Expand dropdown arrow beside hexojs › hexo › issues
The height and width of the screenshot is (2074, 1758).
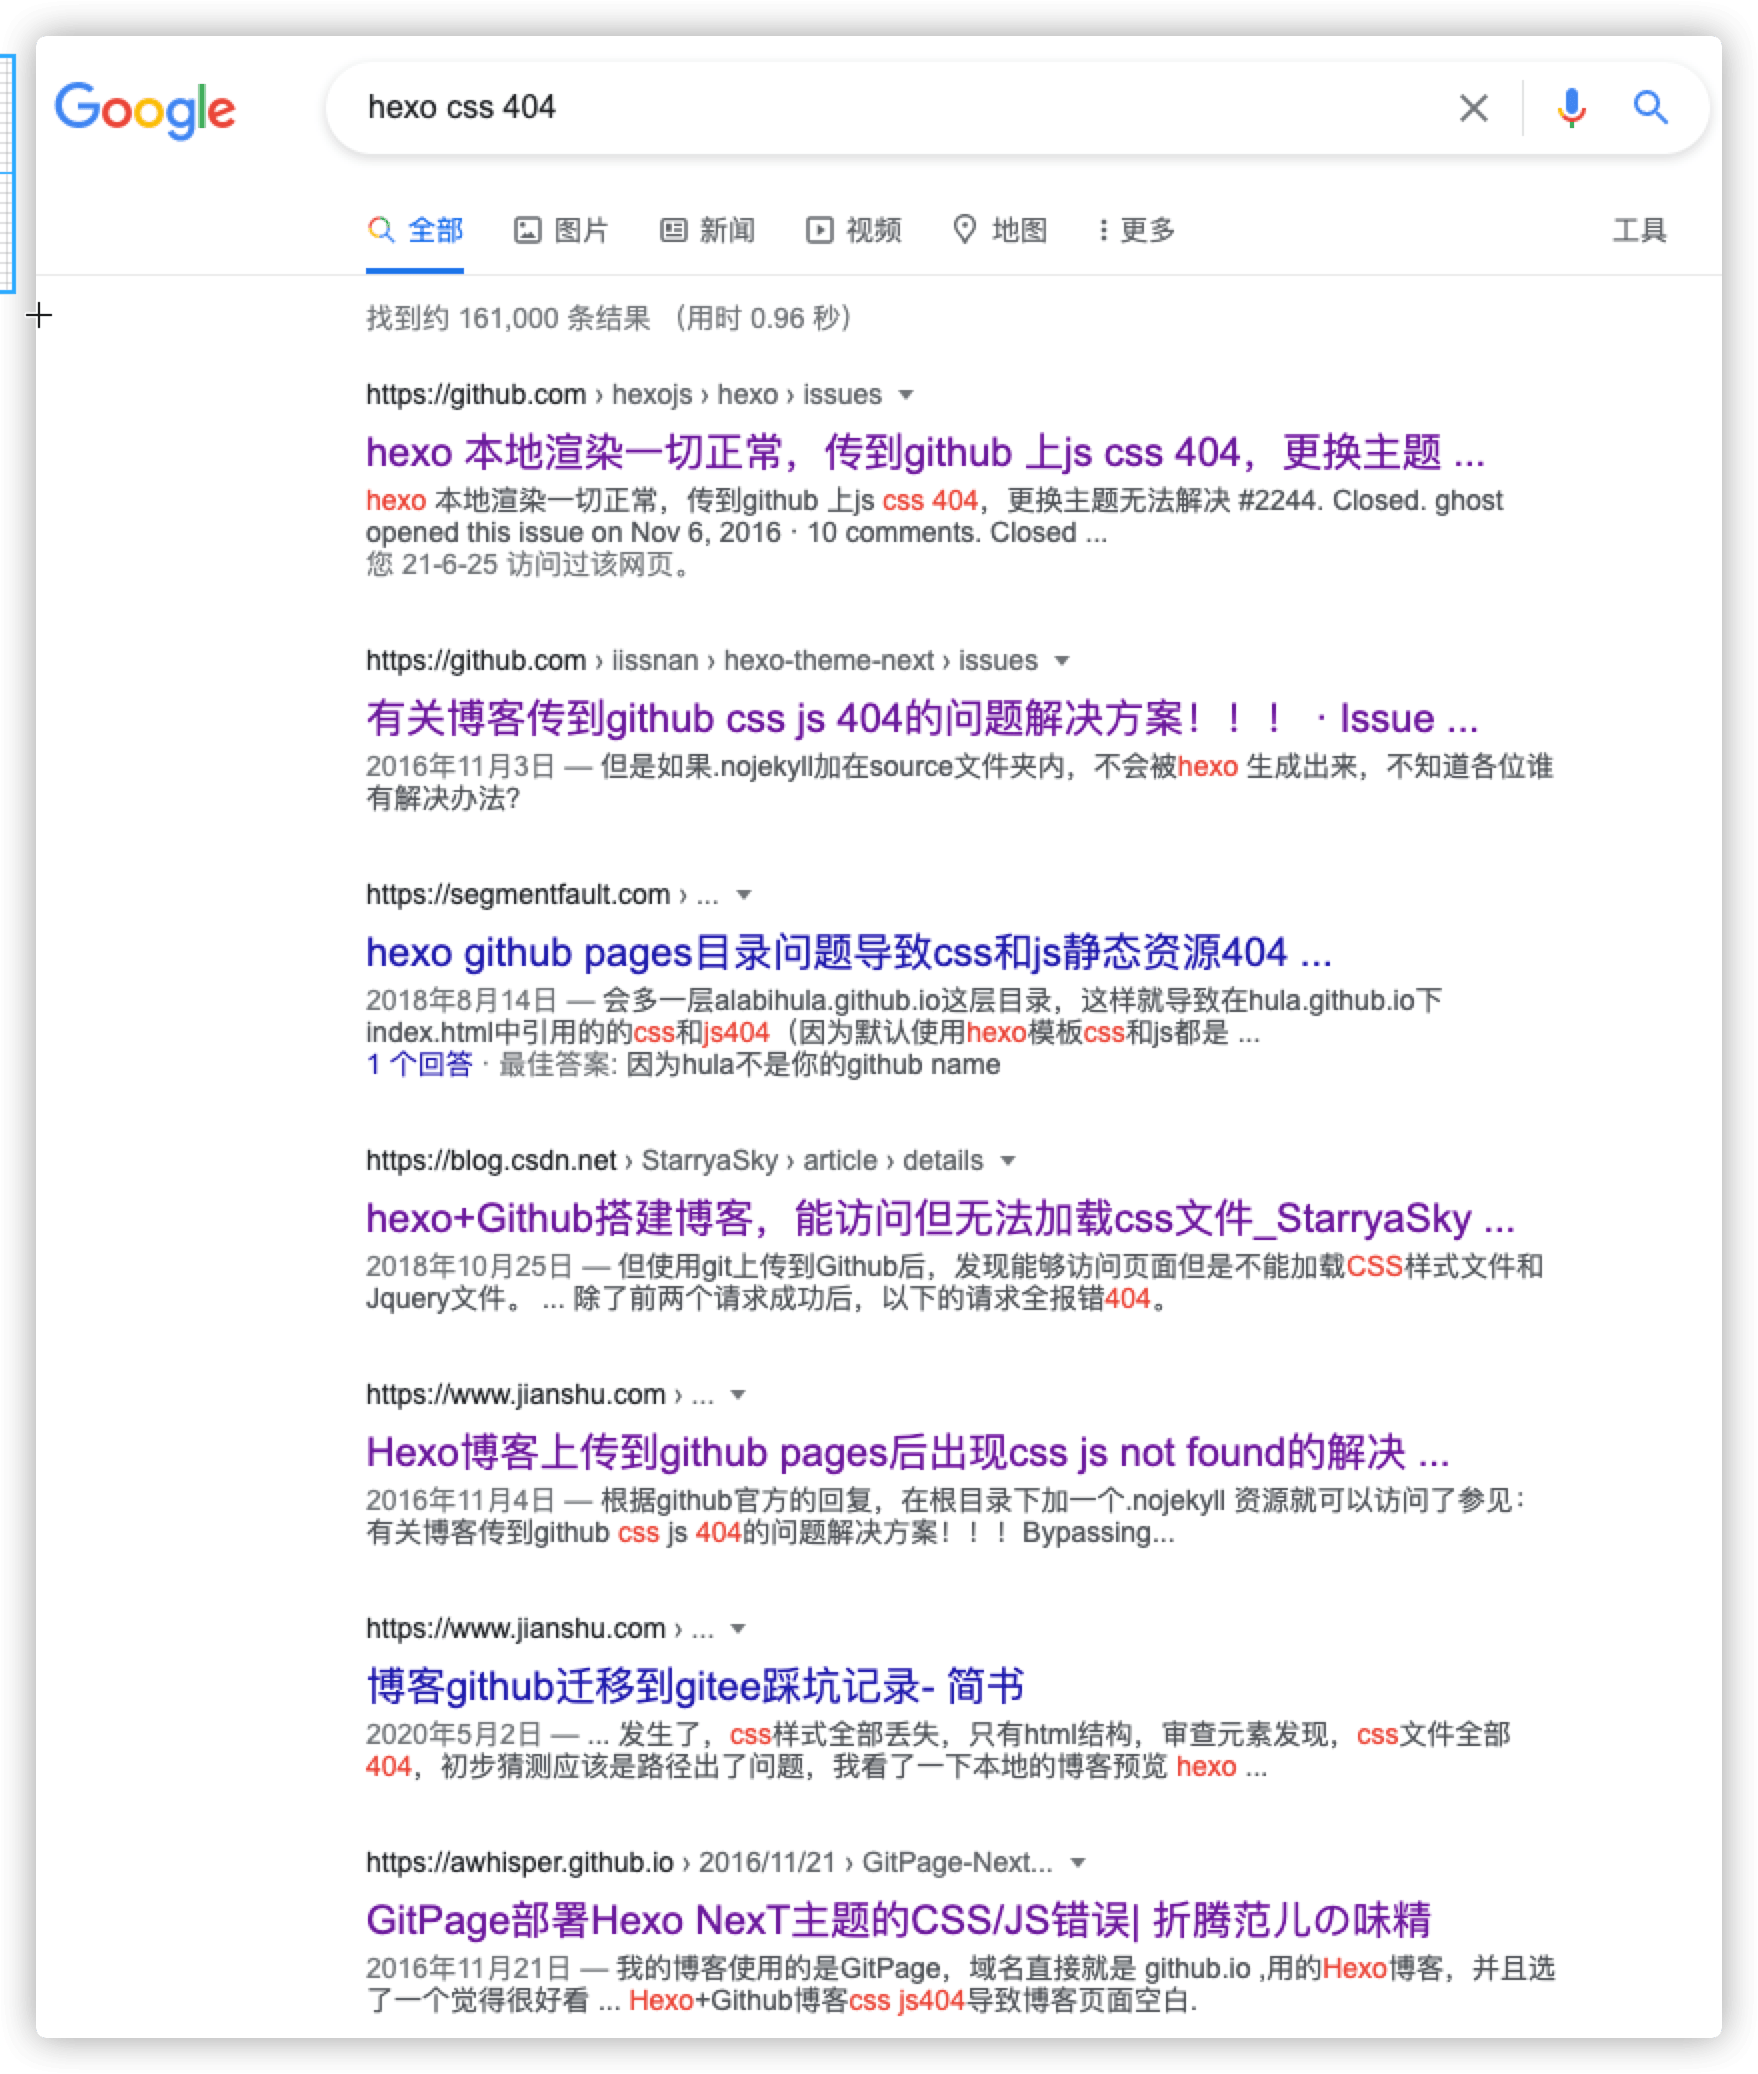[906, 395]
